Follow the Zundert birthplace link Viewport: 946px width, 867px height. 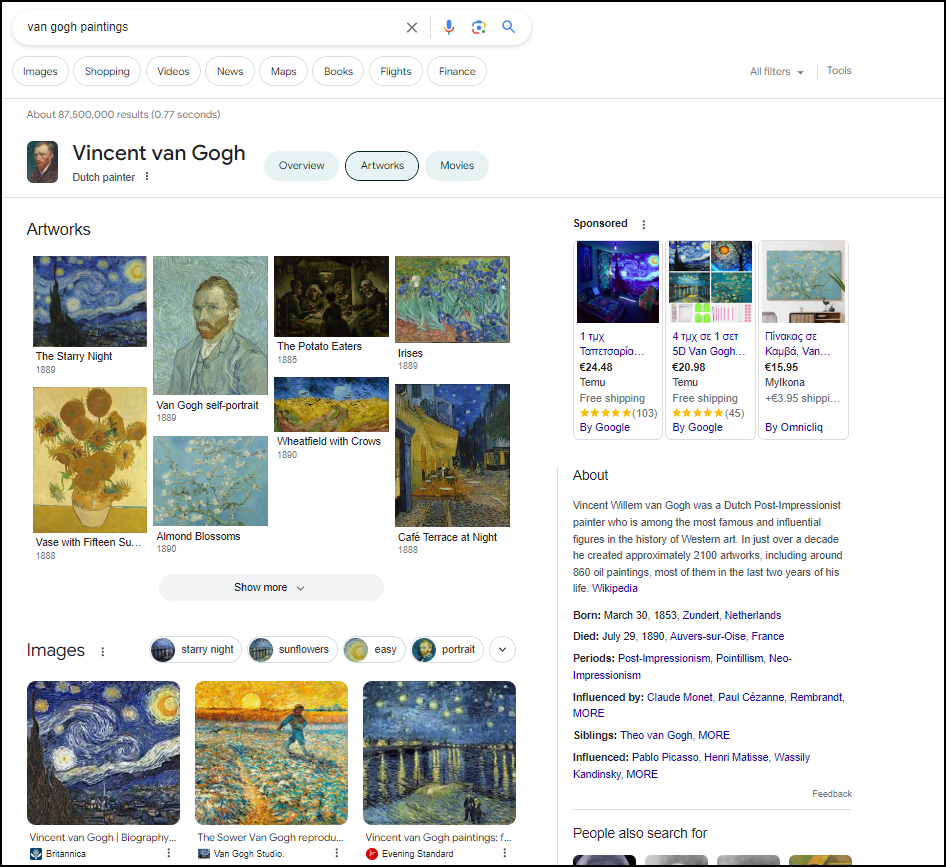coord(700,615)
